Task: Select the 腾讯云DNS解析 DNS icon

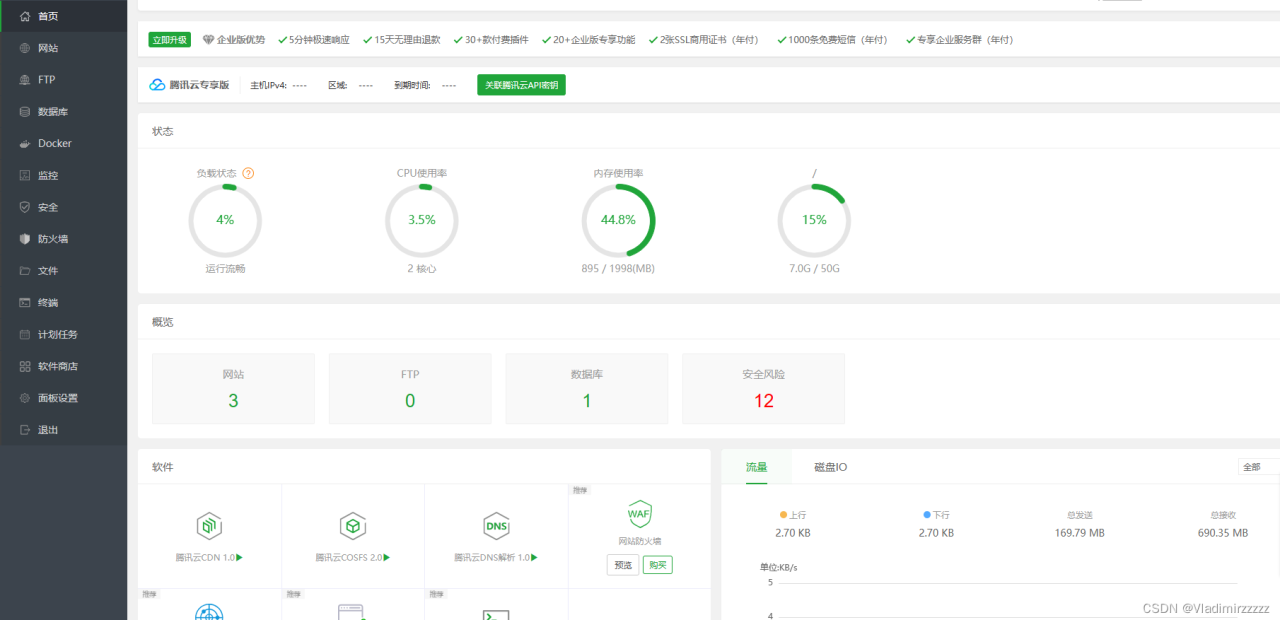Action: pyautogui.click(x=496, y=525)
